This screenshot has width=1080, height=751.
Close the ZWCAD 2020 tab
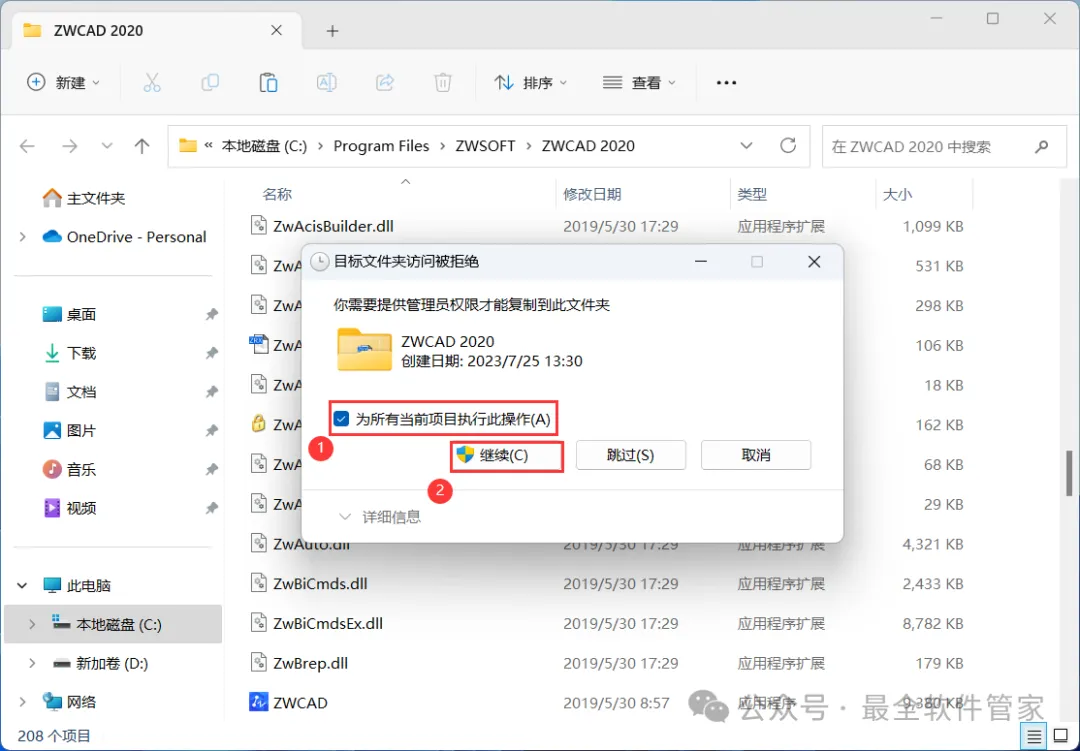(276, 30)
